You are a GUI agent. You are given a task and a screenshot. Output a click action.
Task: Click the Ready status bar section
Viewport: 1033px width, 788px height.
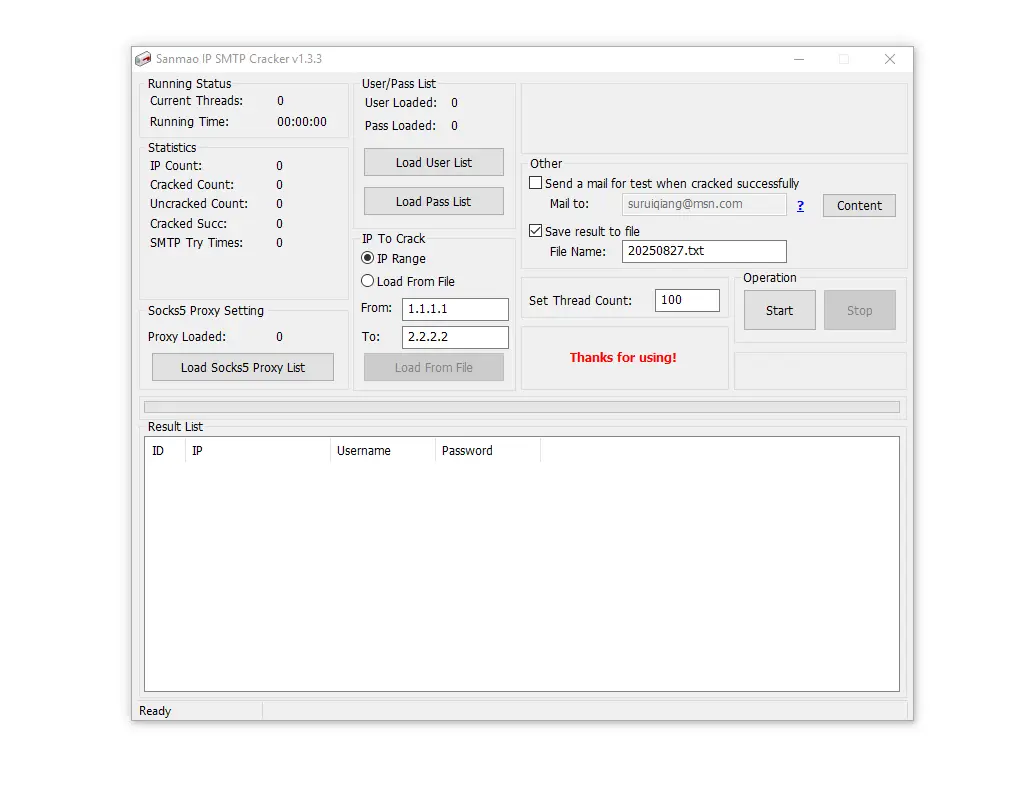(197, 710)
